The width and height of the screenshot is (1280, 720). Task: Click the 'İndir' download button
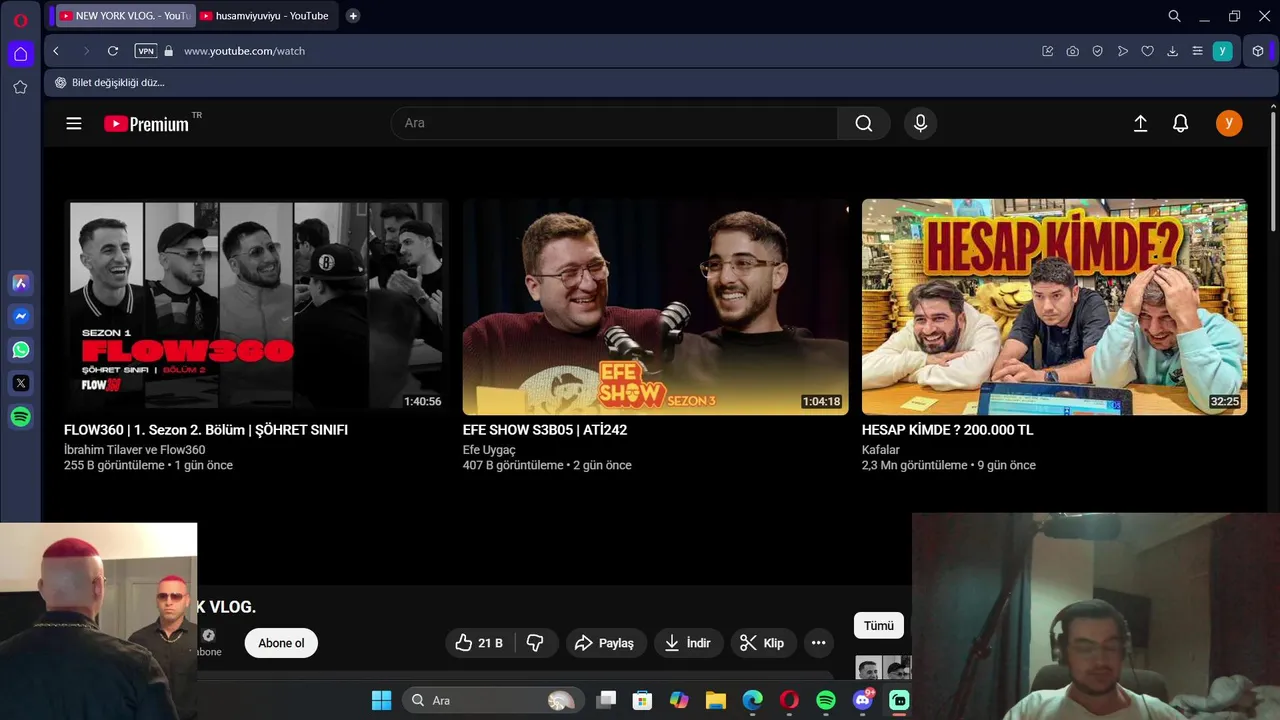pos(689,643)
